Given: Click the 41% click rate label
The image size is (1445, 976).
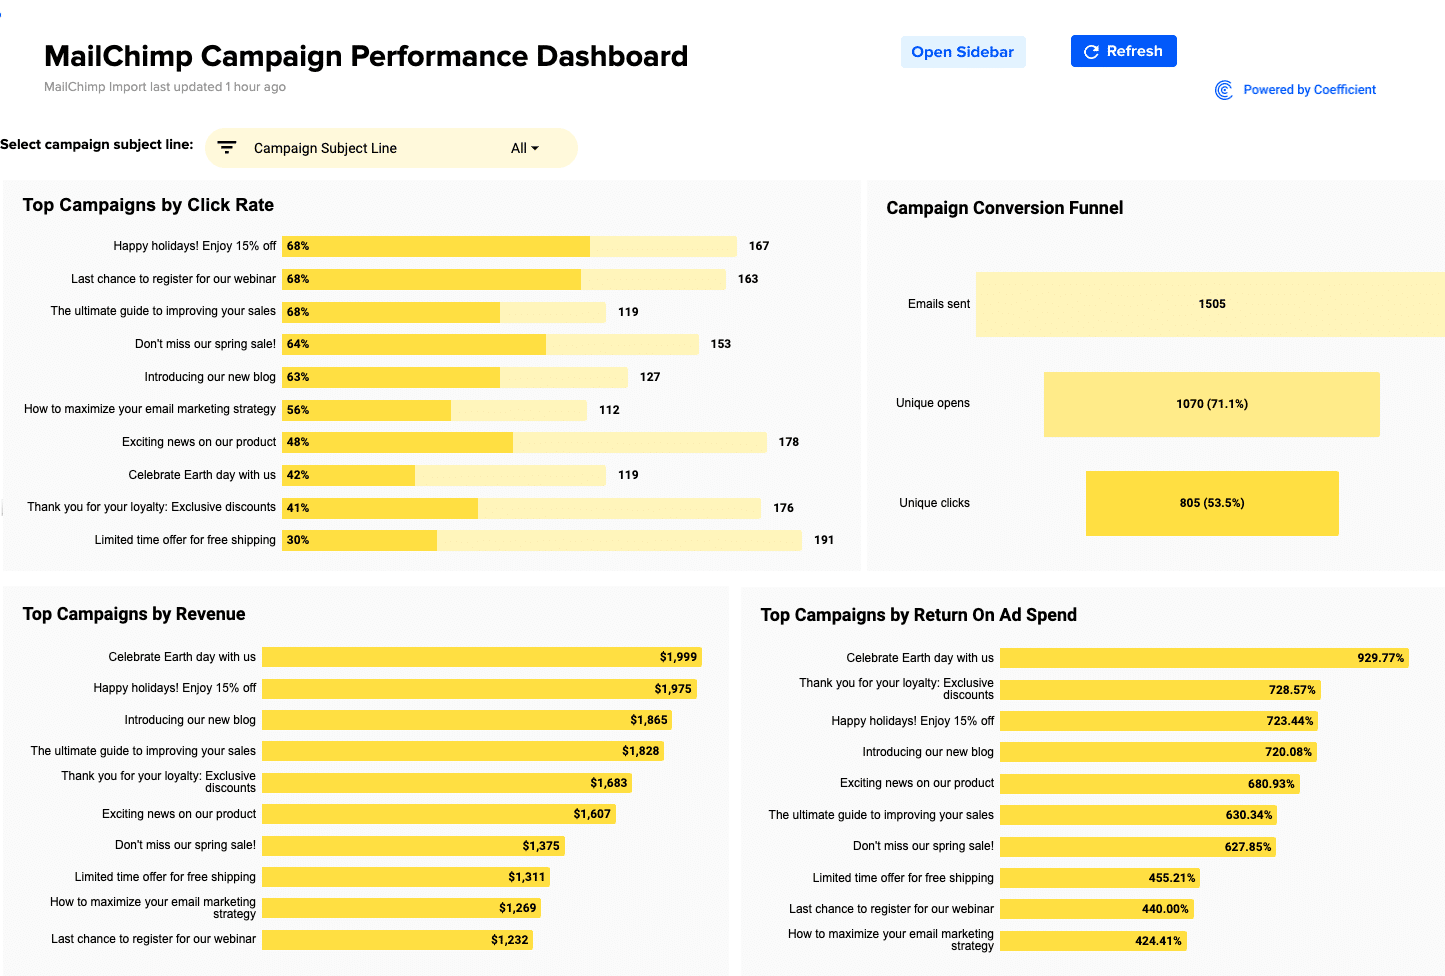Looking at the screenshot, I should (298, 508).
